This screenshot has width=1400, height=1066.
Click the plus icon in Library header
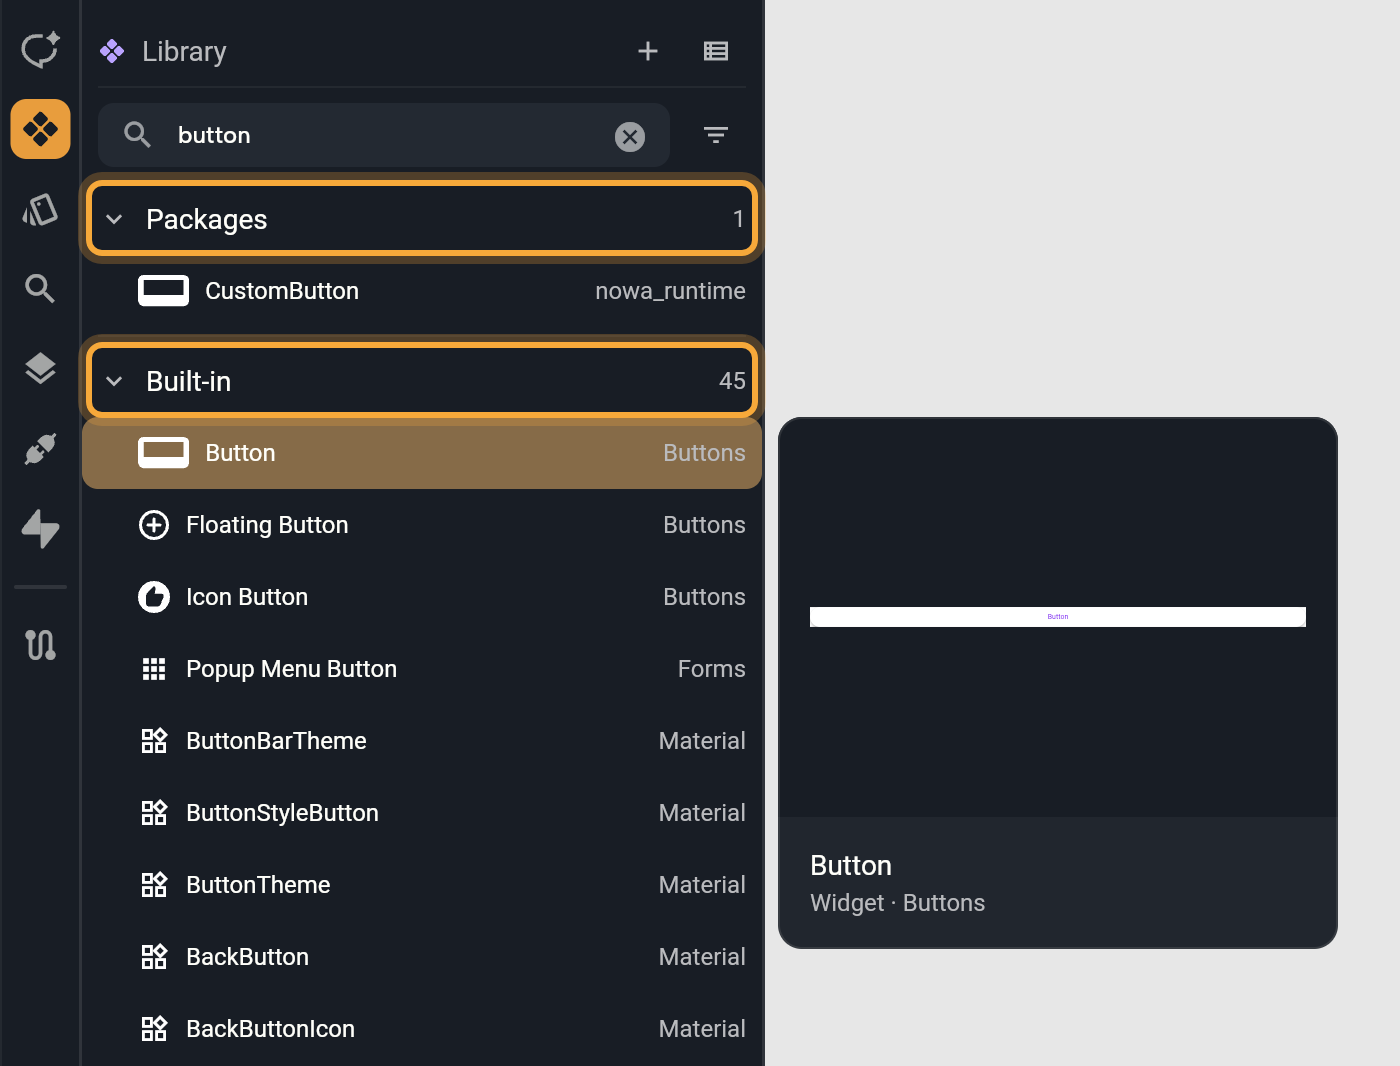point(648,51)
